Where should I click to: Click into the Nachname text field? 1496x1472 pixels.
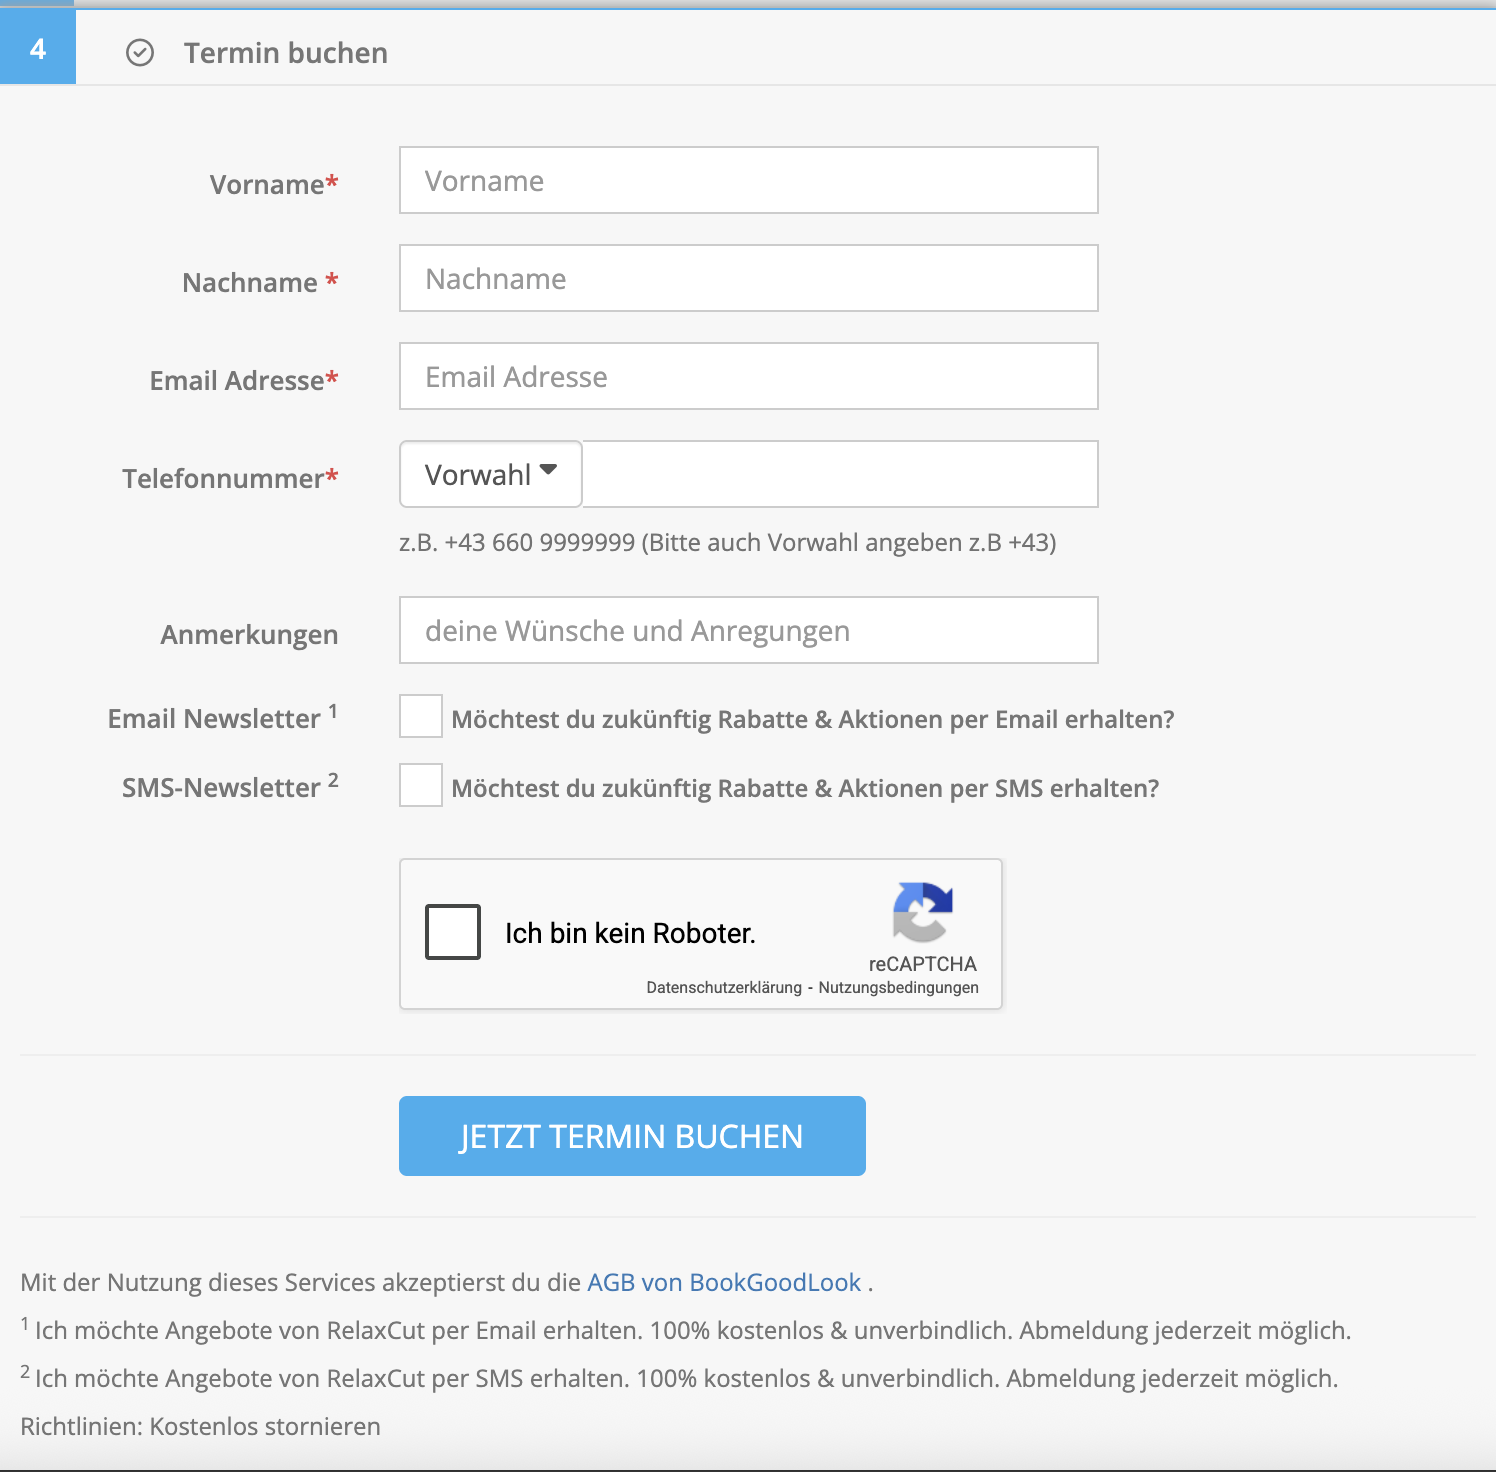pos(748,279)
